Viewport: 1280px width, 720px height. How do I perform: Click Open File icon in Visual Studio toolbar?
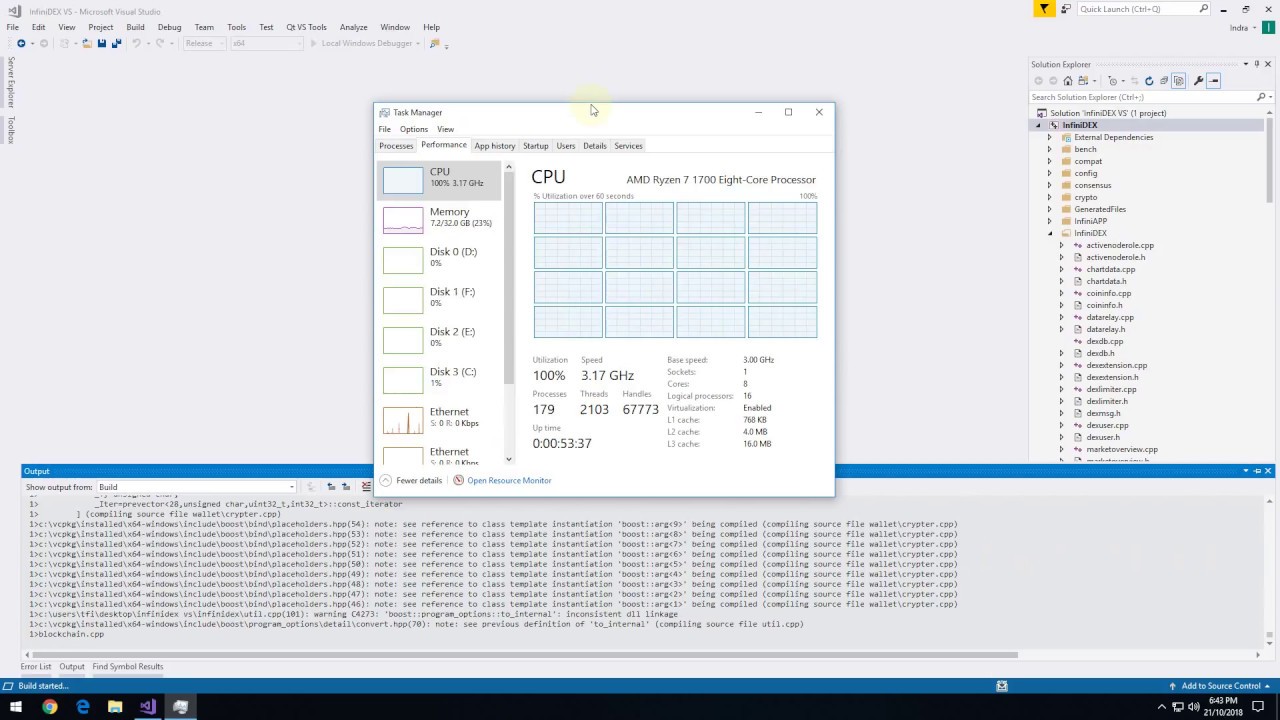[86, 43]
